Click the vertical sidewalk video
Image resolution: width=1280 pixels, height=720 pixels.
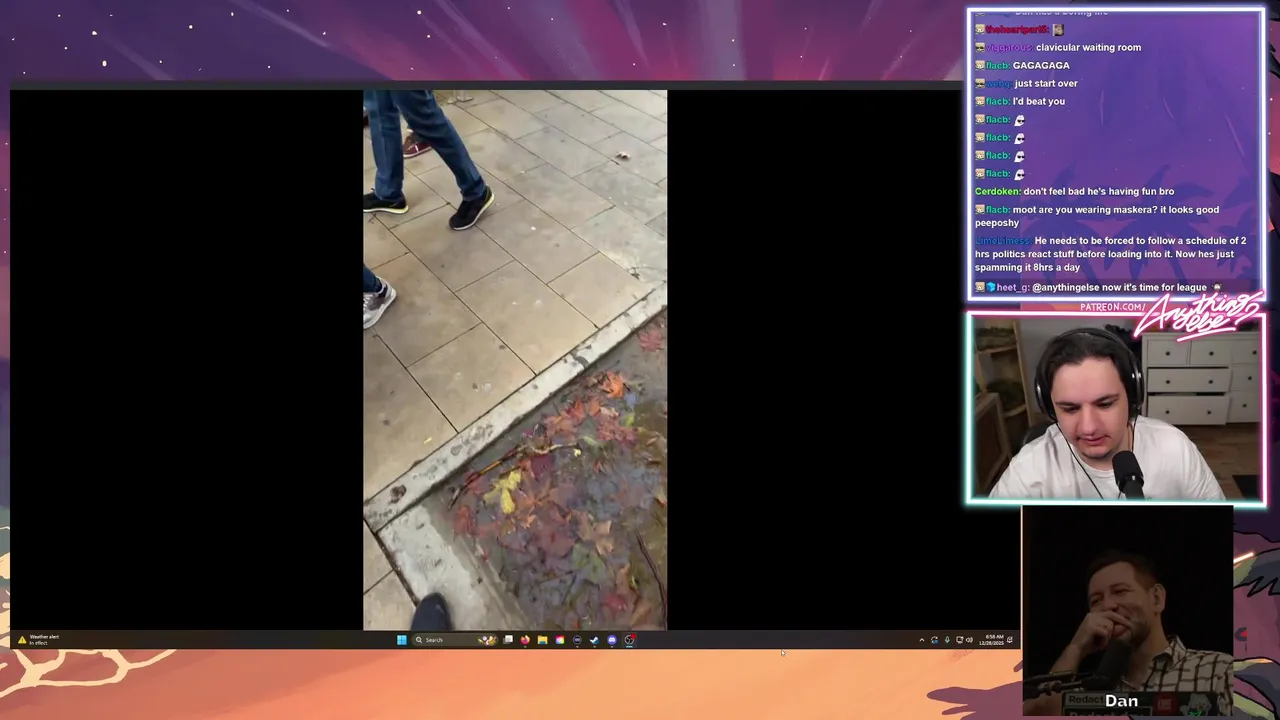(x=515, y=360)
